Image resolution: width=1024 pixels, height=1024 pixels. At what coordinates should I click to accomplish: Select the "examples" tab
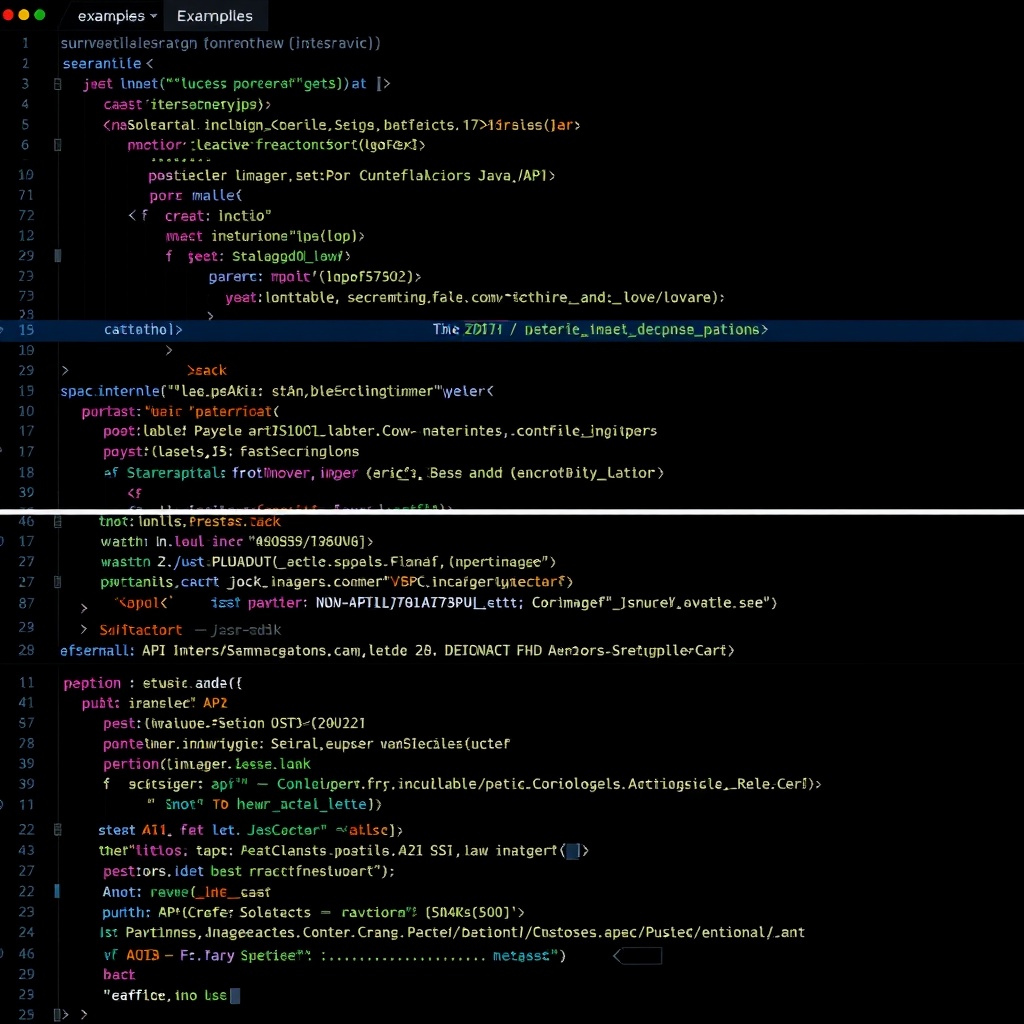point(110,16)
